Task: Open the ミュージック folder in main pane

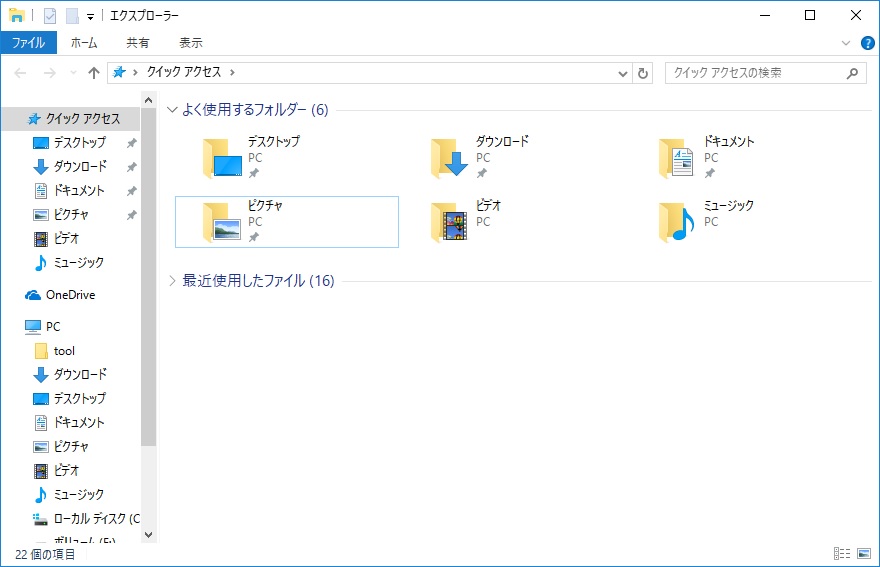Action: [708, 221]
